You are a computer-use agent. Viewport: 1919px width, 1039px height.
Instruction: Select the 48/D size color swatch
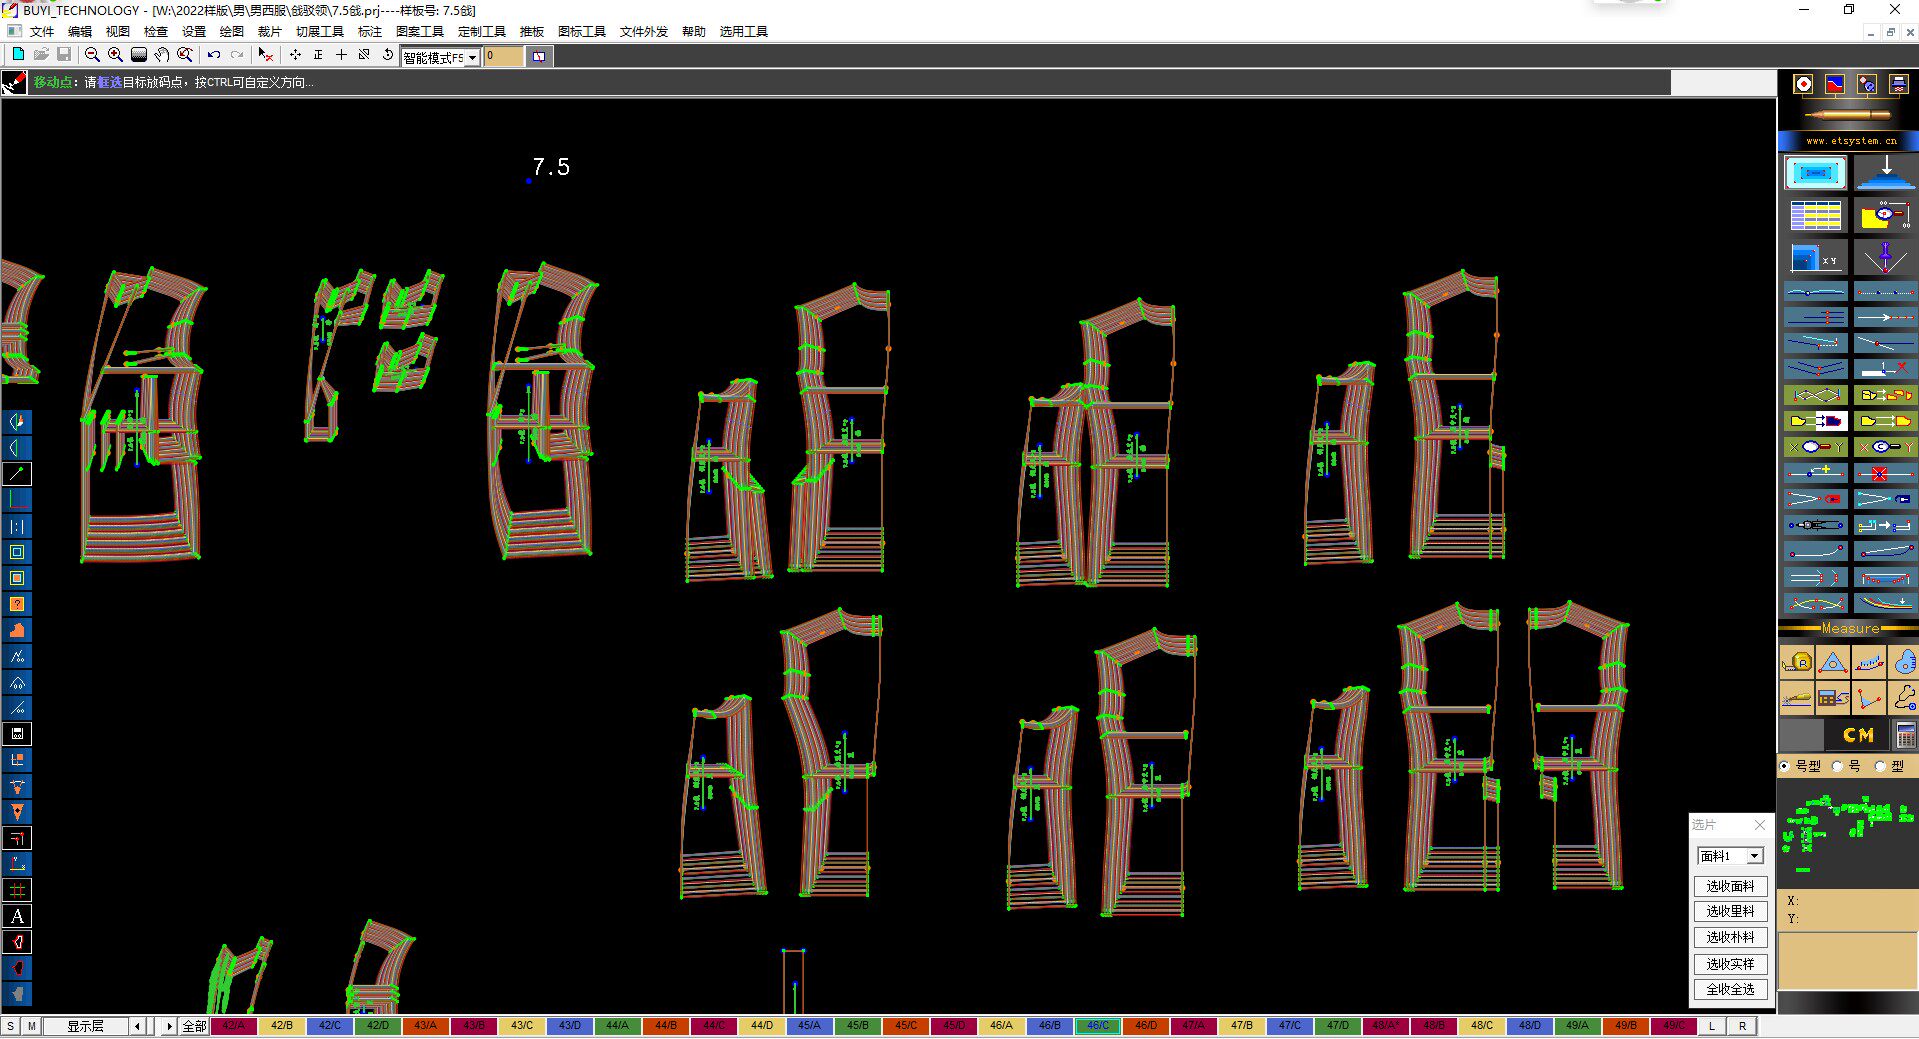(x=1529, y=1026)
